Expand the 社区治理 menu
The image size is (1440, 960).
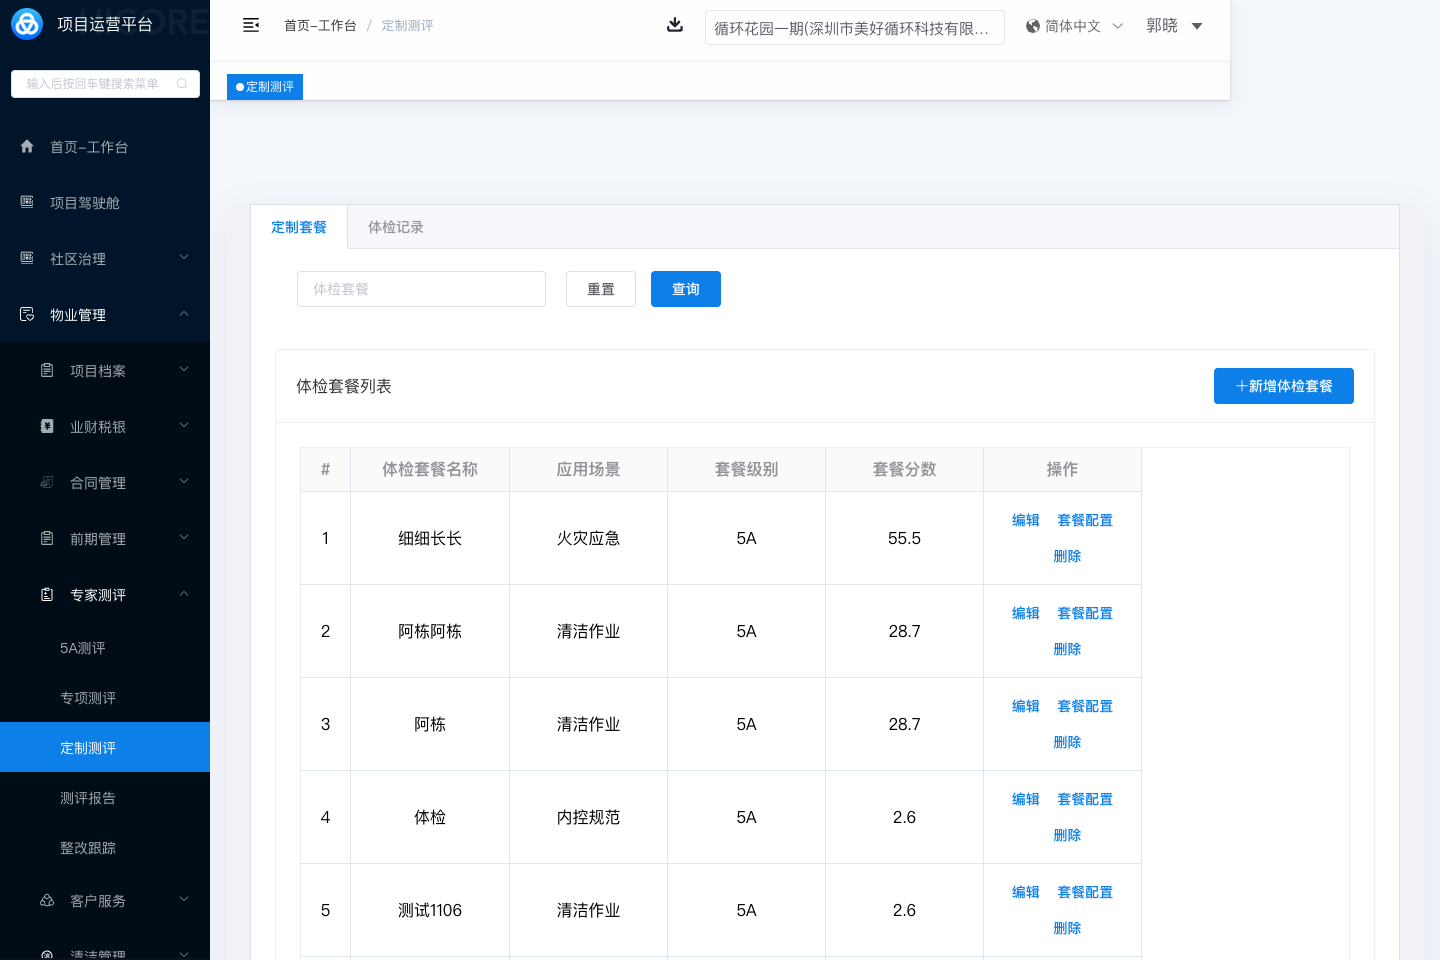pos(184,258)
